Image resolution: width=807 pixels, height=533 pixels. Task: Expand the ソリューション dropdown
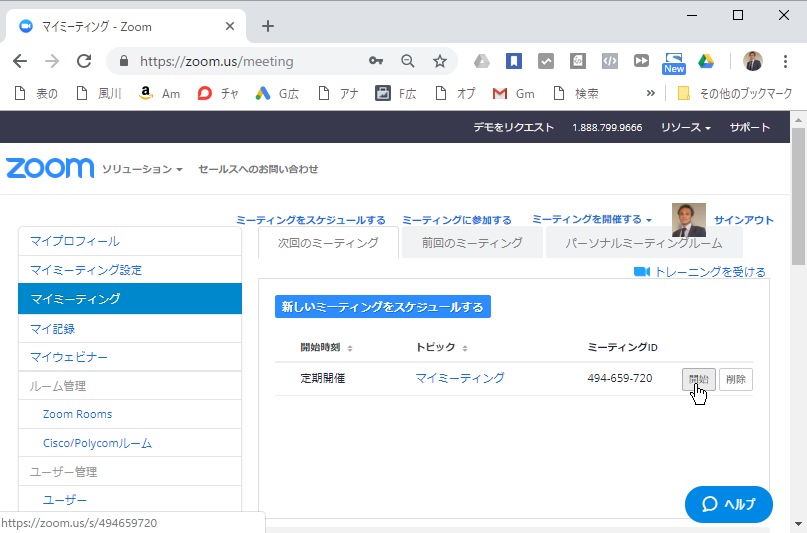click(142, 169)
